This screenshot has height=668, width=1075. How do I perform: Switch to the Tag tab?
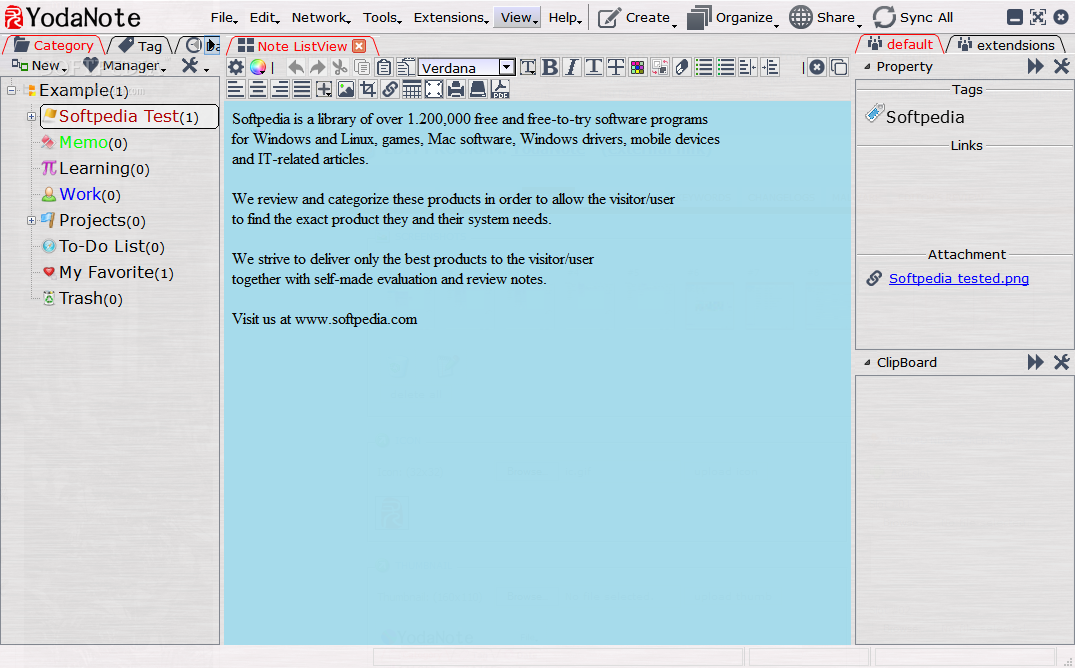[x=141, y=45]
